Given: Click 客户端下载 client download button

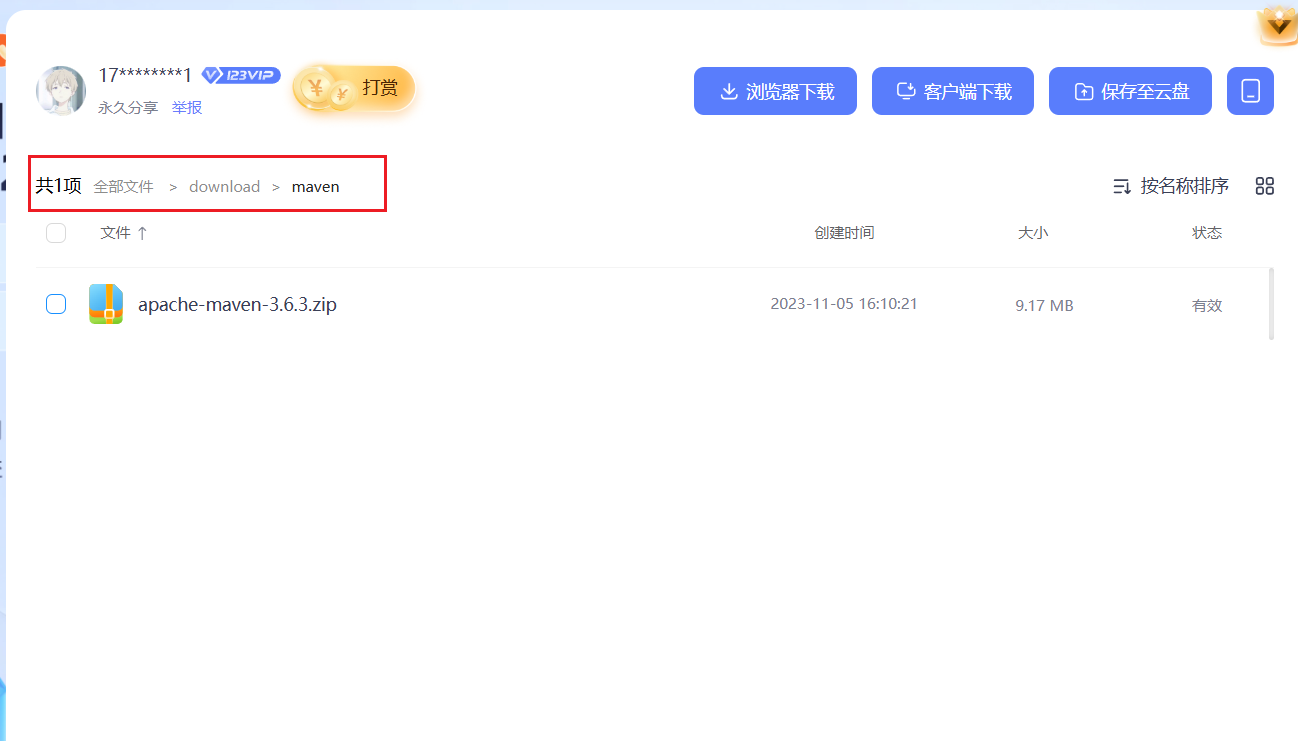Looking at the screenshot, I should tap(952, 92).
